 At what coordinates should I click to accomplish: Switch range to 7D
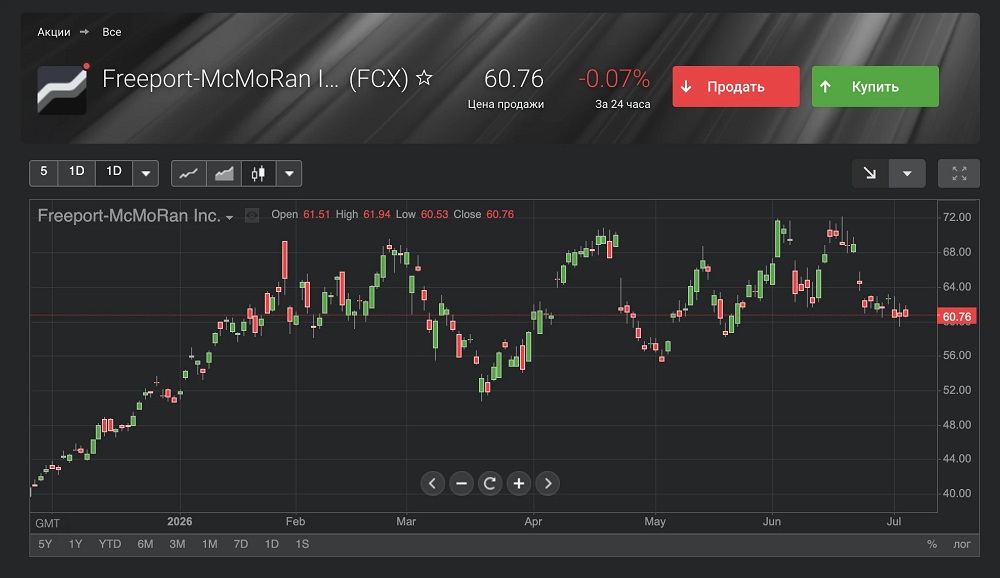coord(240,544)
